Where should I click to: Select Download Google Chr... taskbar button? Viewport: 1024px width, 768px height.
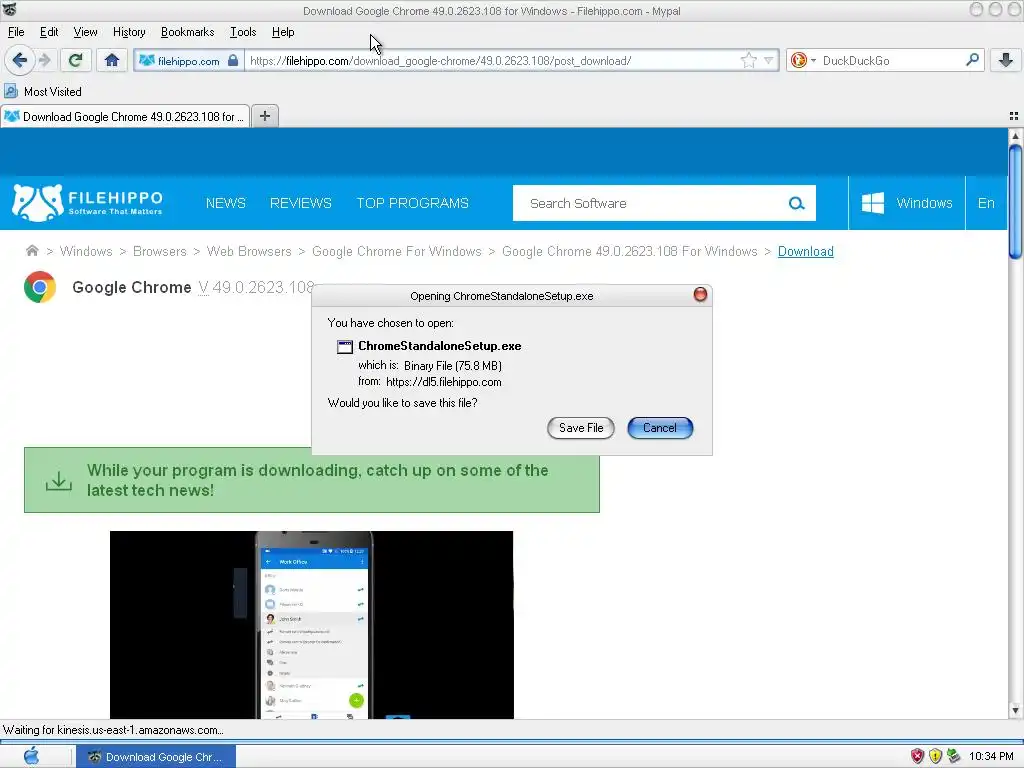click(156, 757)
